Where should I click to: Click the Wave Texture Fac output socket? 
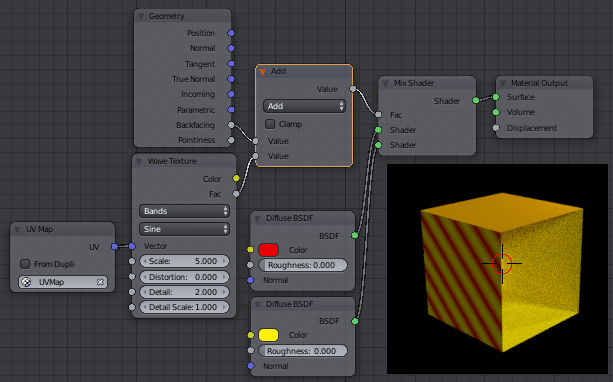236,194
